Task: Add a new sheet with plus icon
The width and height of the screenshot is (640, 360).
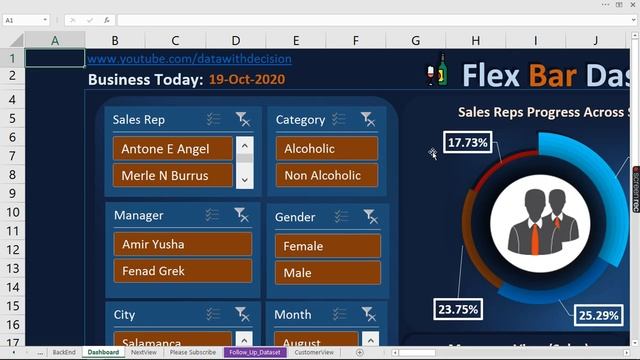Action: click(x=360, y=352)
